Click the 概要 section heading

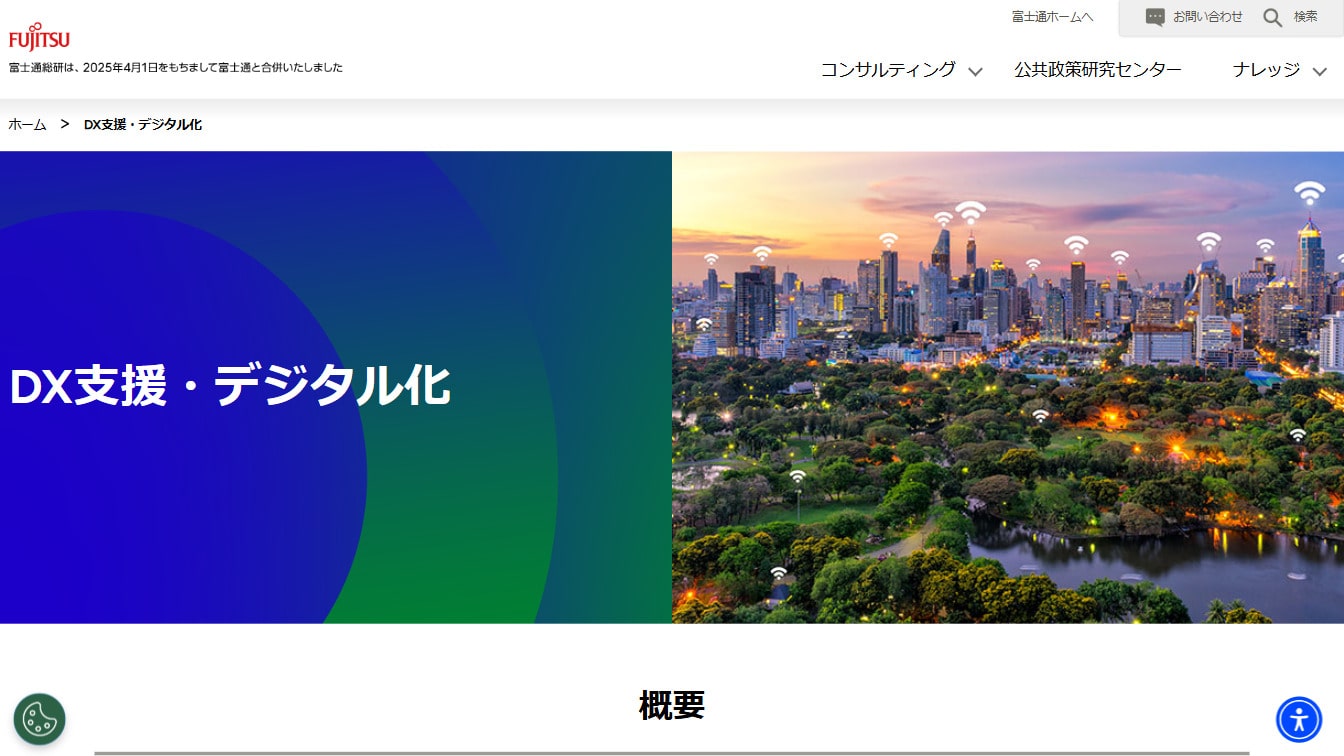coord(671,705)
